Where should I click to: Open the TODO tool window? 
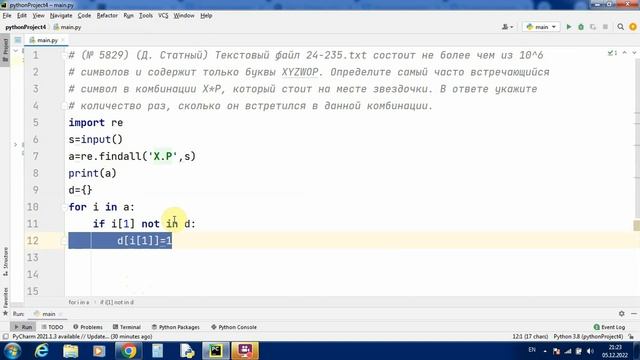pyautogui.click(x=52, y=327)
